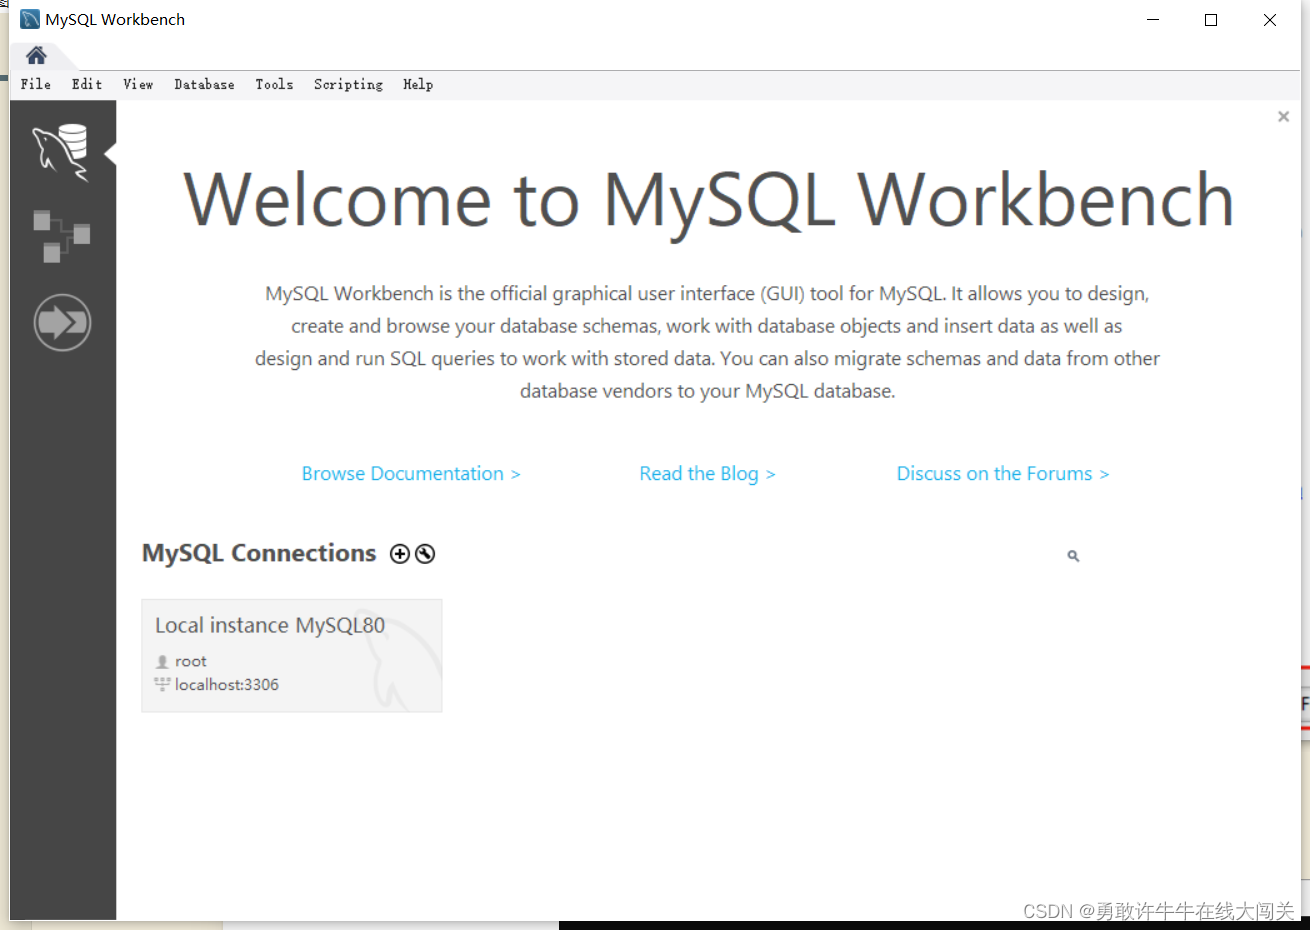
Task: Open the Models sidebar icon
Action: pos(61,236)
